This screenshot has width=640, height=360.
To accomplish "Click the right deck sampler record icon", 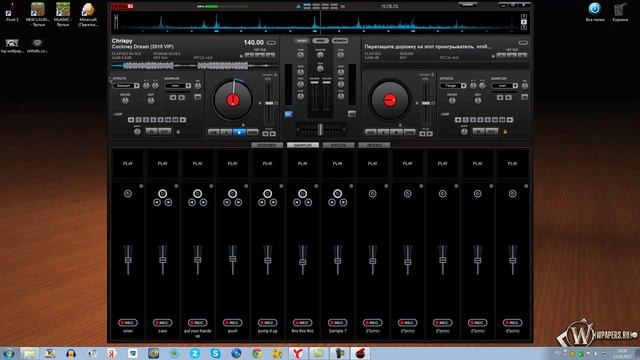I will pyautogui.click(x=524, y=97).
